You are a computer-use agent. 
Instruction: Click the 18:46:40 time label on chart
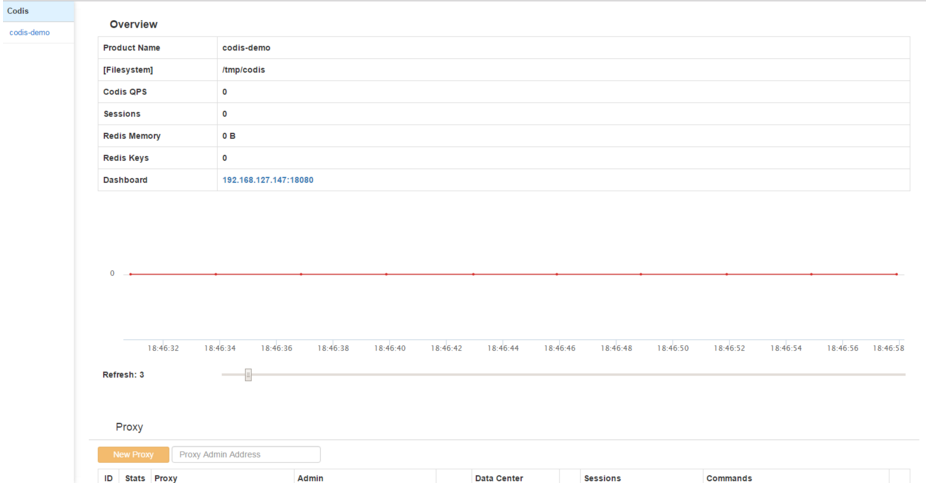coord(390,348)
